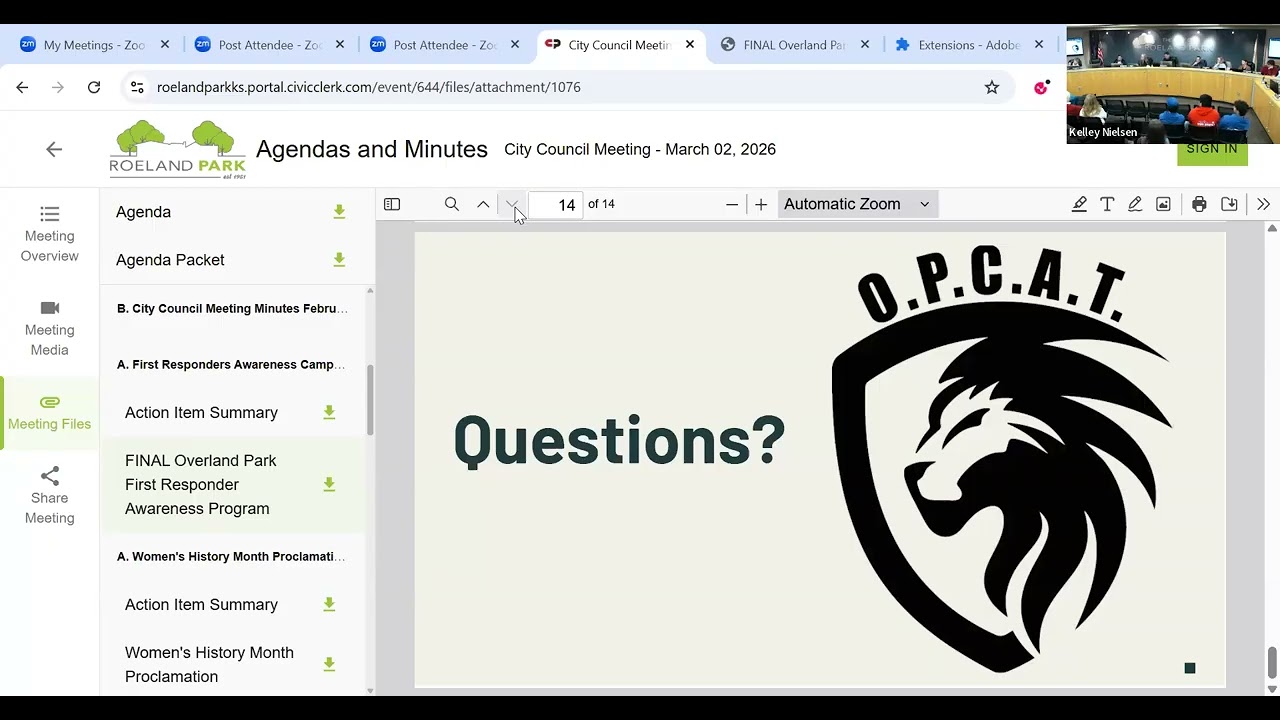This screenshot has height=720, width=1280.
Task: Open the Automatic Zoom dropdown
Action: 856,204
